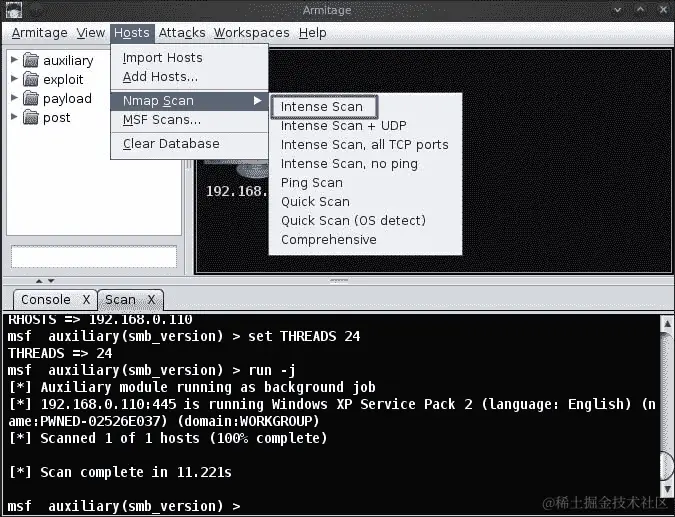Image resolution: width=675 pixels, height=517 pixels.
Task: Expand the payload module tree
Action: 14,97
